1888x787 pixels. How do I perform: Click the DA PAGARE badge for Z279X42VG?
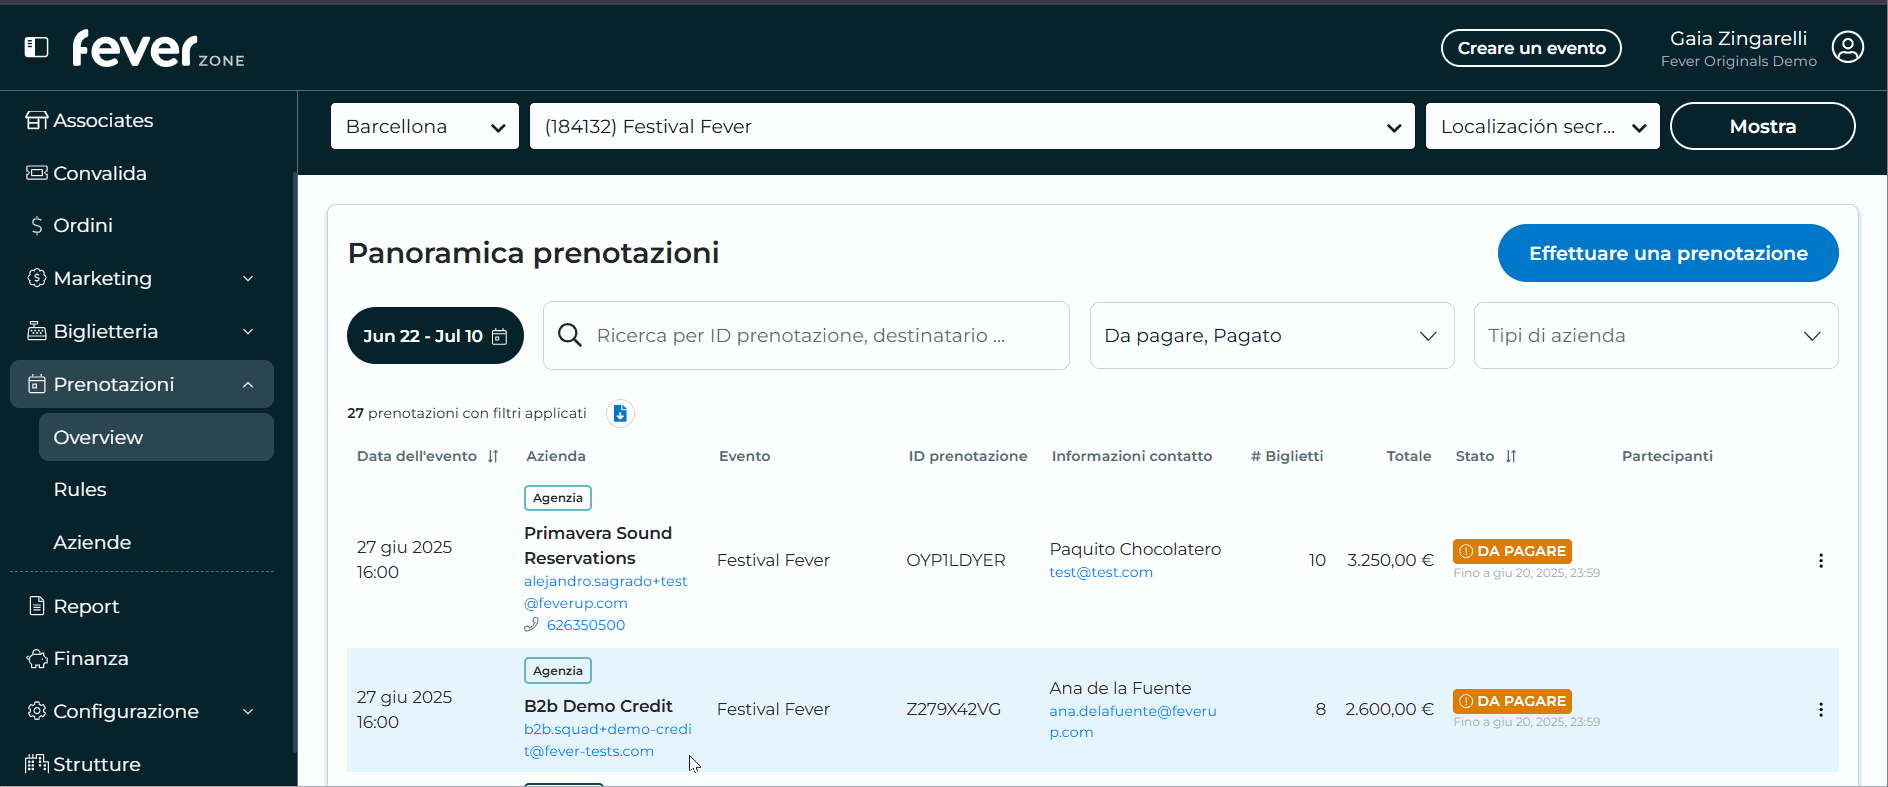(x=1512, y=701)
